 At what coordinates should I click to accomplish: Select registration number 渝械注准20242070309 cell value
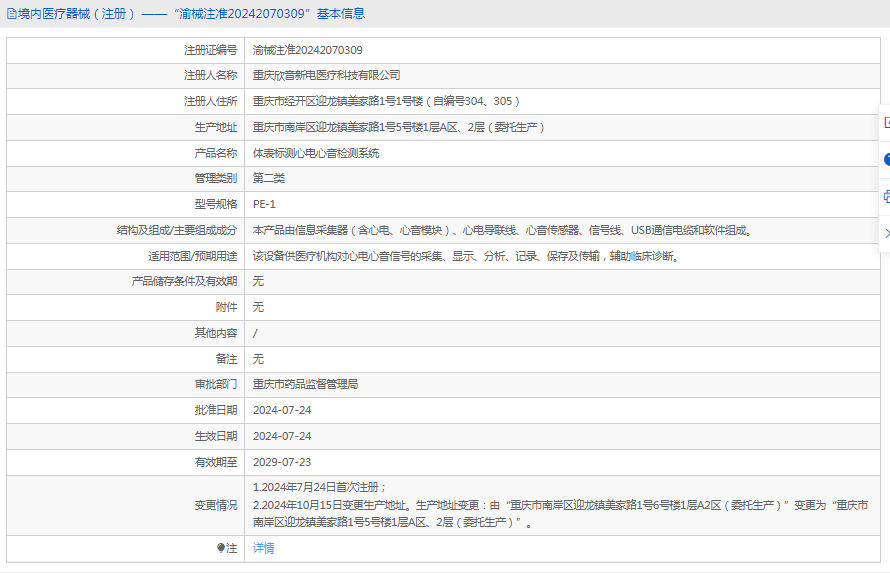(x=308, y=50)
